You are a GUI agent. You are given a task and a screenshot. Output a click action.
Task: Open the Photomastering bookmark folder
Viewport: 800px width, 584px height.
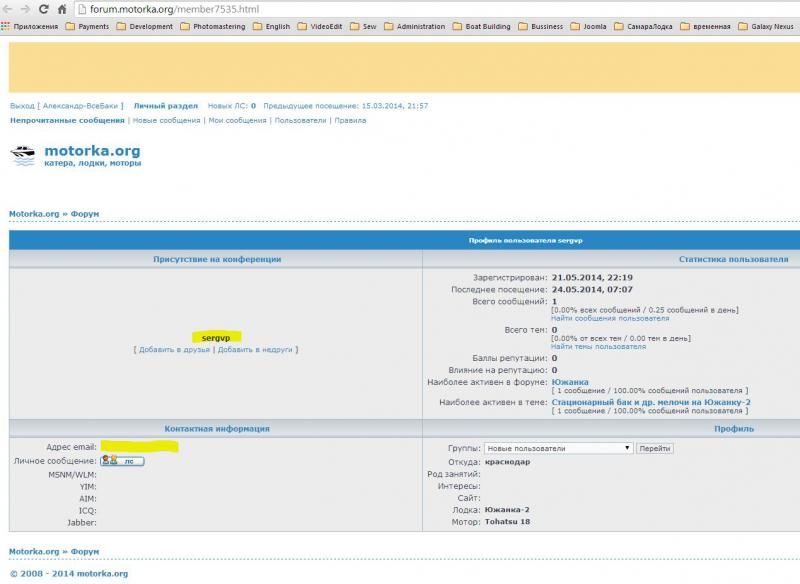point(212,27)
